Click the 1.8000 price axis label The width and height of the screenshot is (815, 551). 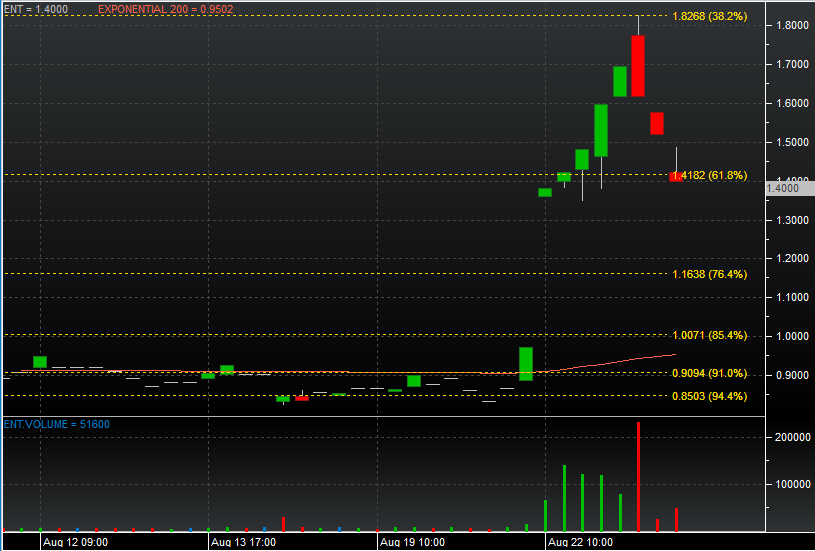[792, 25]
